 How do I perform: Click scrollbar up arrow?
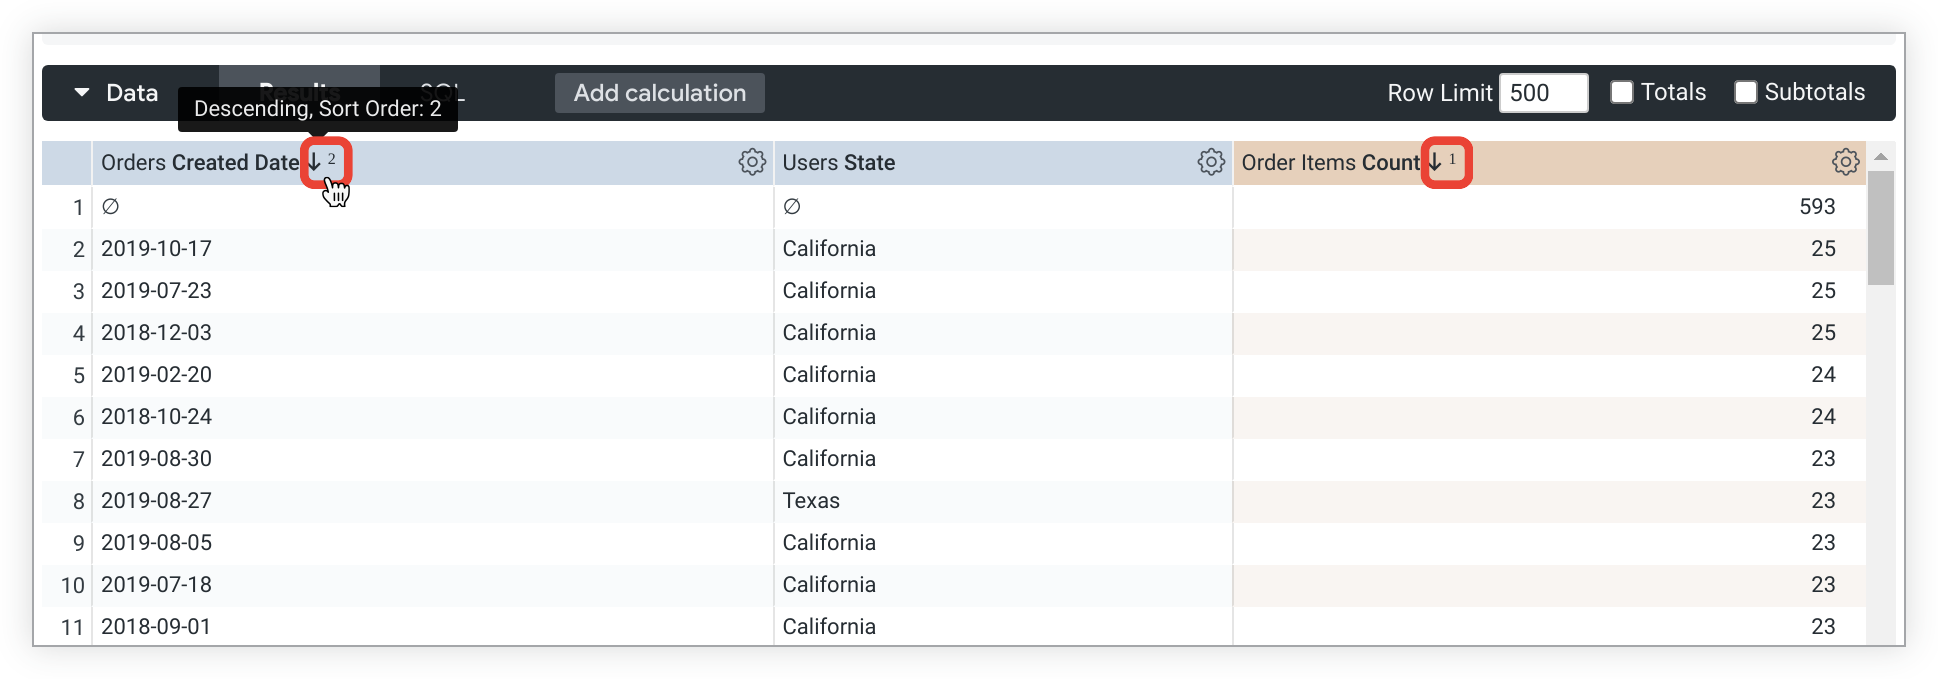[x=1881, y=157]
